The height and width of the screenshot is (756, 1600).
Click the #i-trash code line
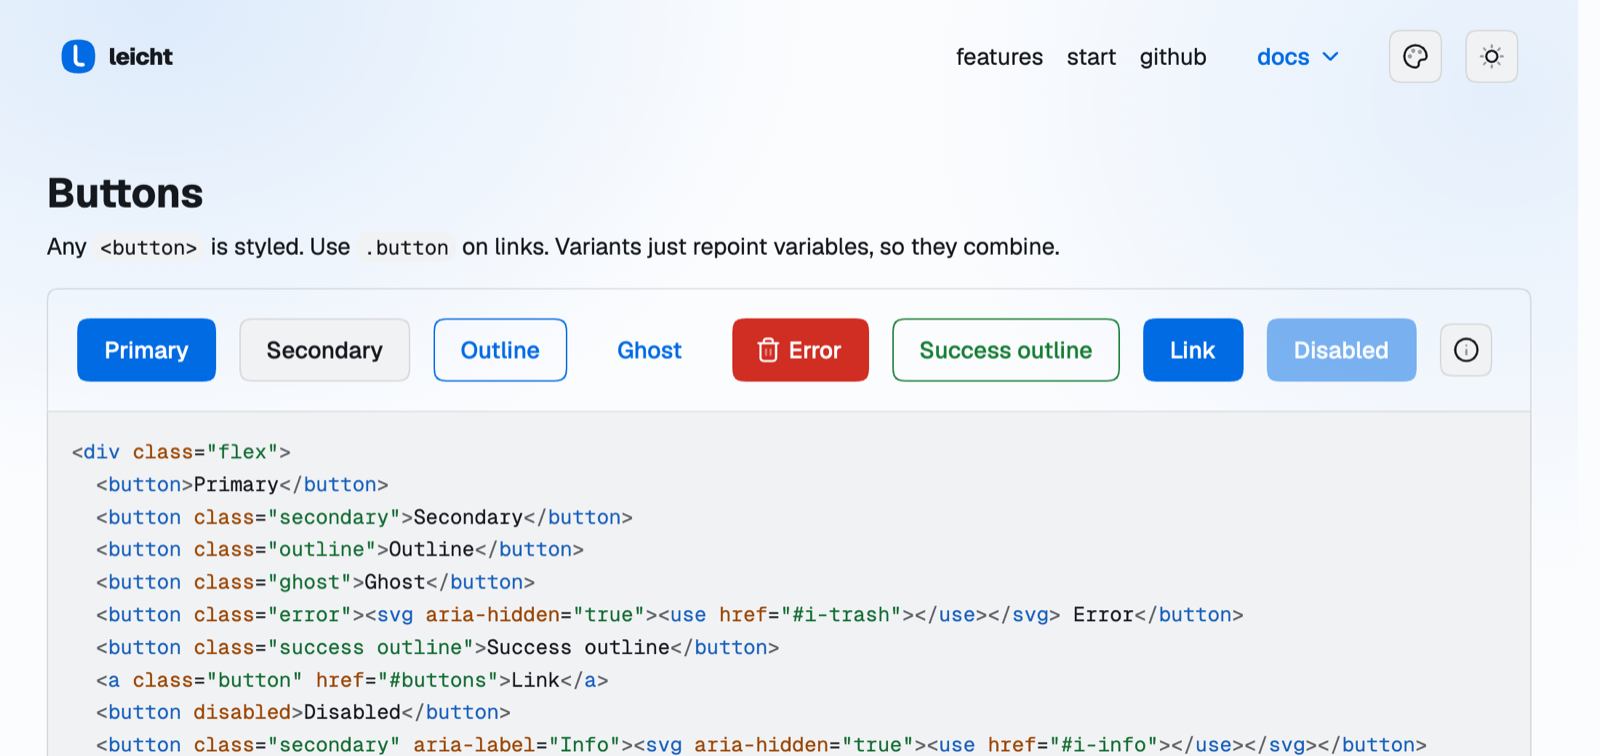pyautogui.click(x=670, y=615)
